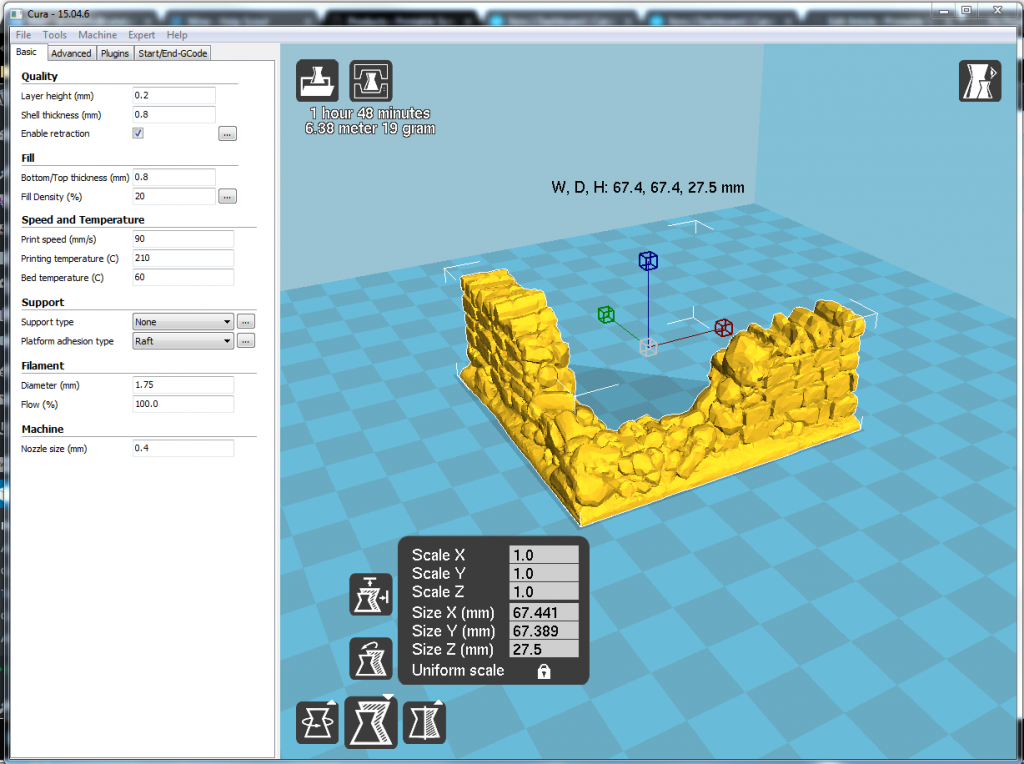Click the W, D, H dimensions label

[x=648, y=188]
